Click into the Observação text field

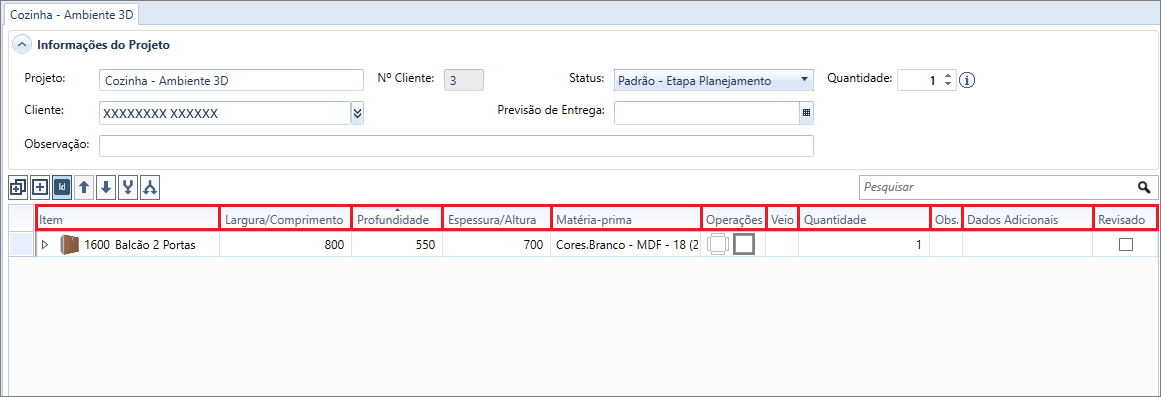click(x=456, y=146)
